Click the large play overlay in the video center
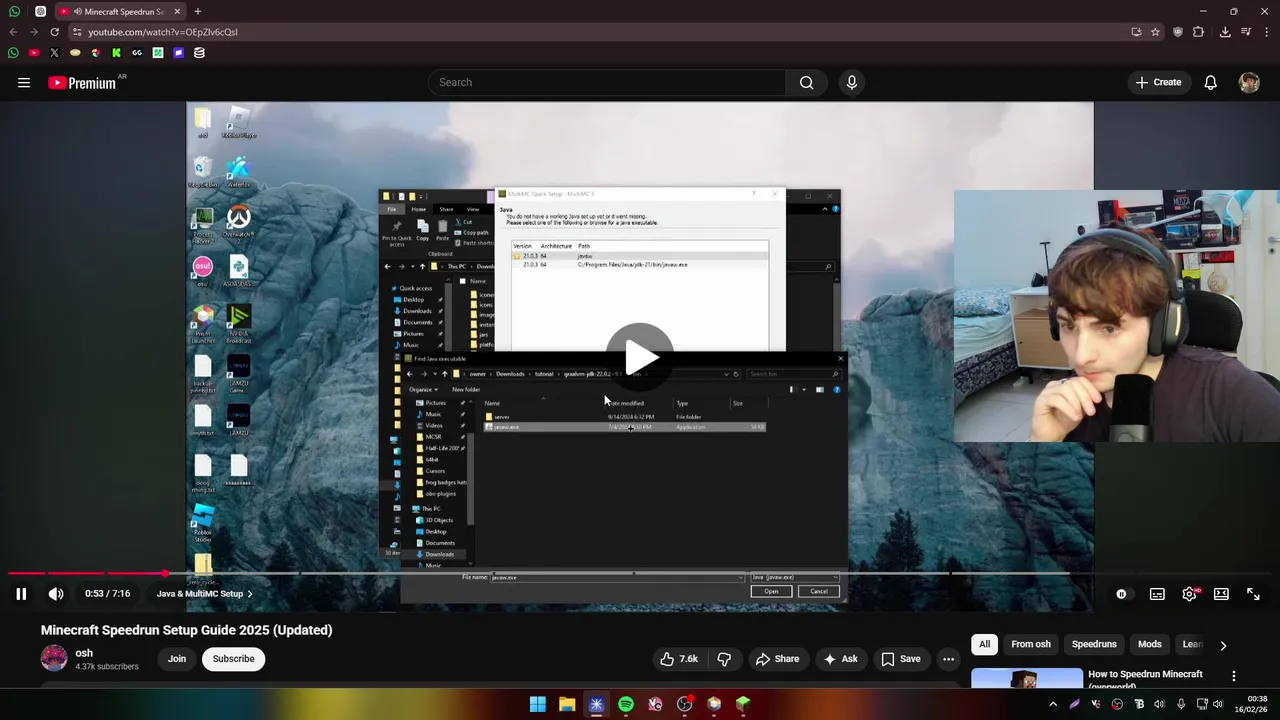The width and height of the screenshot is (1280, 720). (640, 356)
